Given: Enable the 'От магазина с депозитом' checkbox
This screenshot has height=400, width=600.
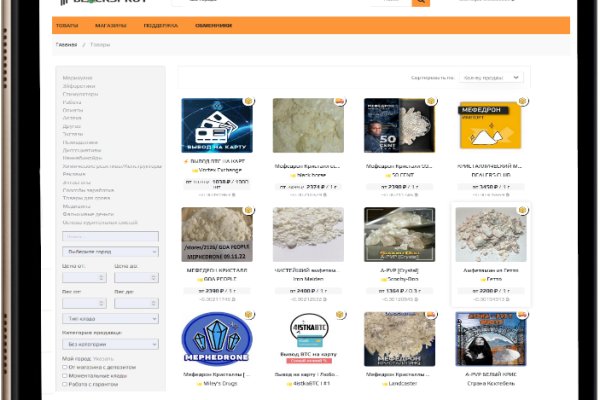Looking at the screenshot, I should [x=65, y=367].
